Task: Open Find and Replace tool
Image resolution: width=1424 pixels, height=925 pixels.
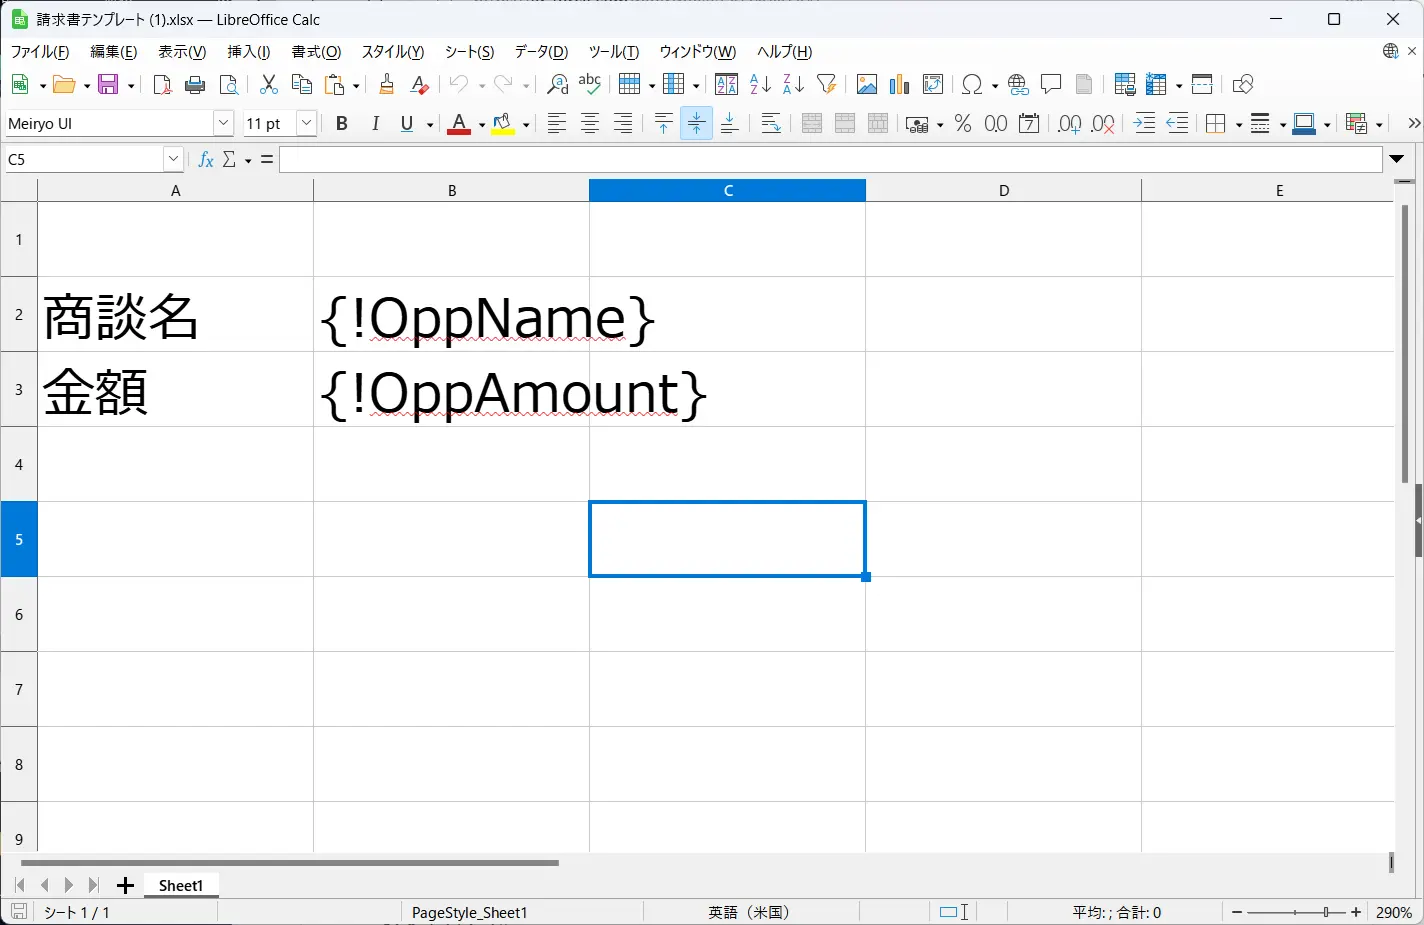Action: pos(557,85)
